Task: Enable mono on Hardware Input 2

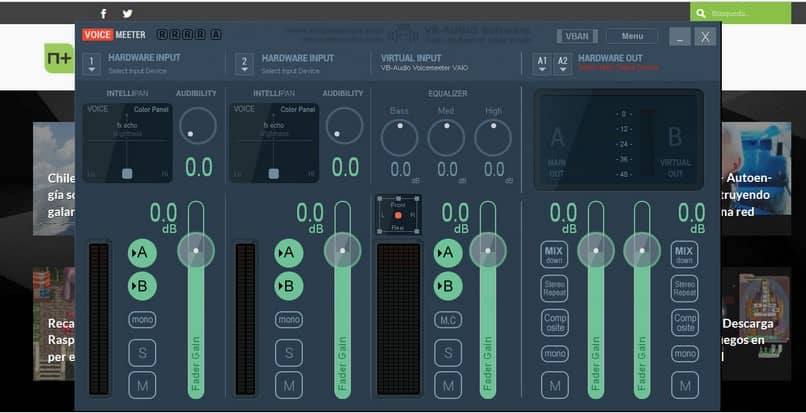Action: (x=289, y=320)
